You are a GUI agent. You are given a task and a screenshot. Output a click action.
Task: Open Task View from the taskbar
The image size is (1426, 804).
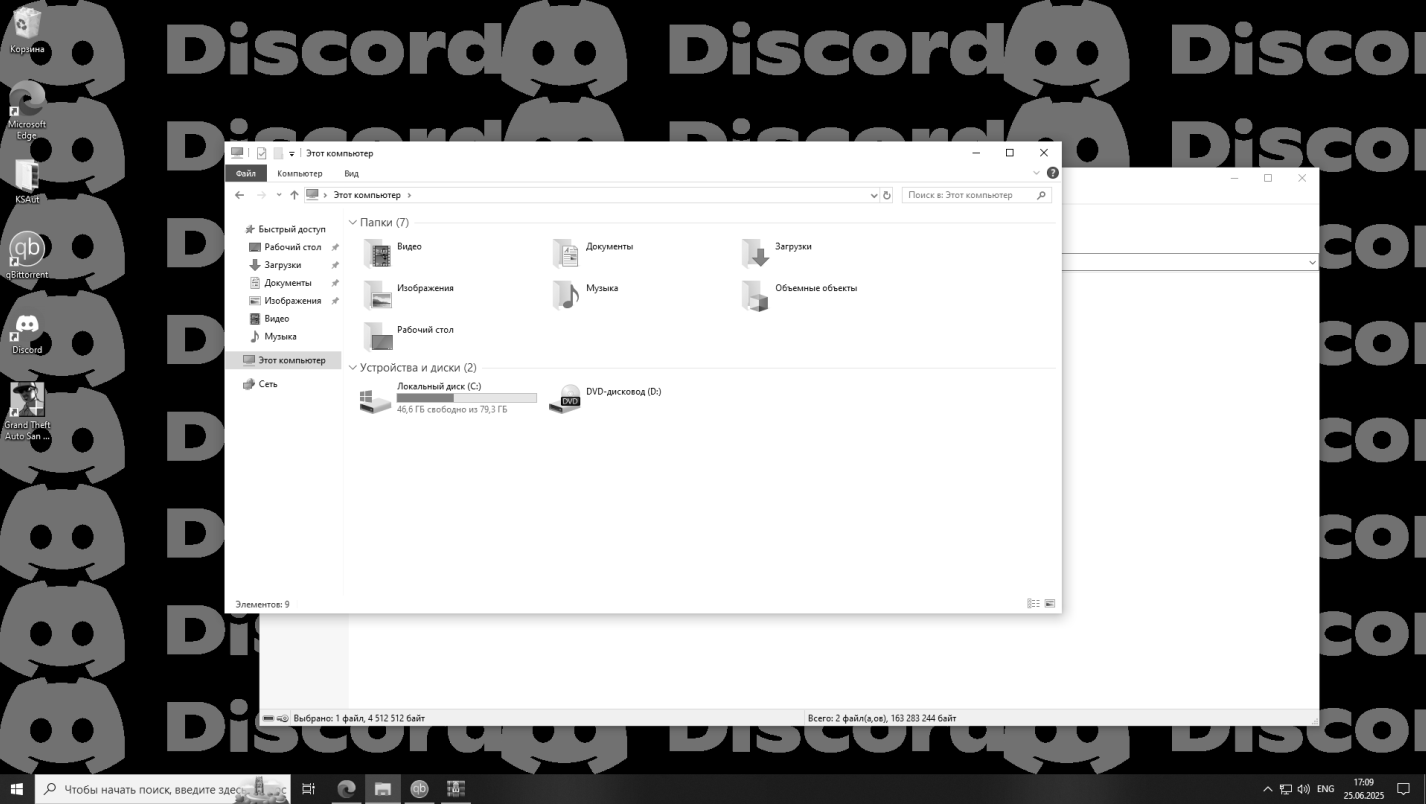click(309, 789)
